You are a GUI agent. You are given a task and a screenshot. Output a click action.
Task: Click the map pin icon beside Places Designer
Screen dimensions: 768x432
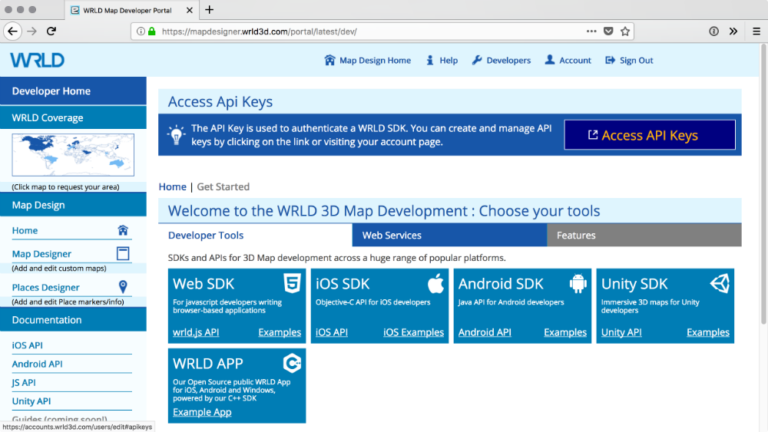pos(123,287)
